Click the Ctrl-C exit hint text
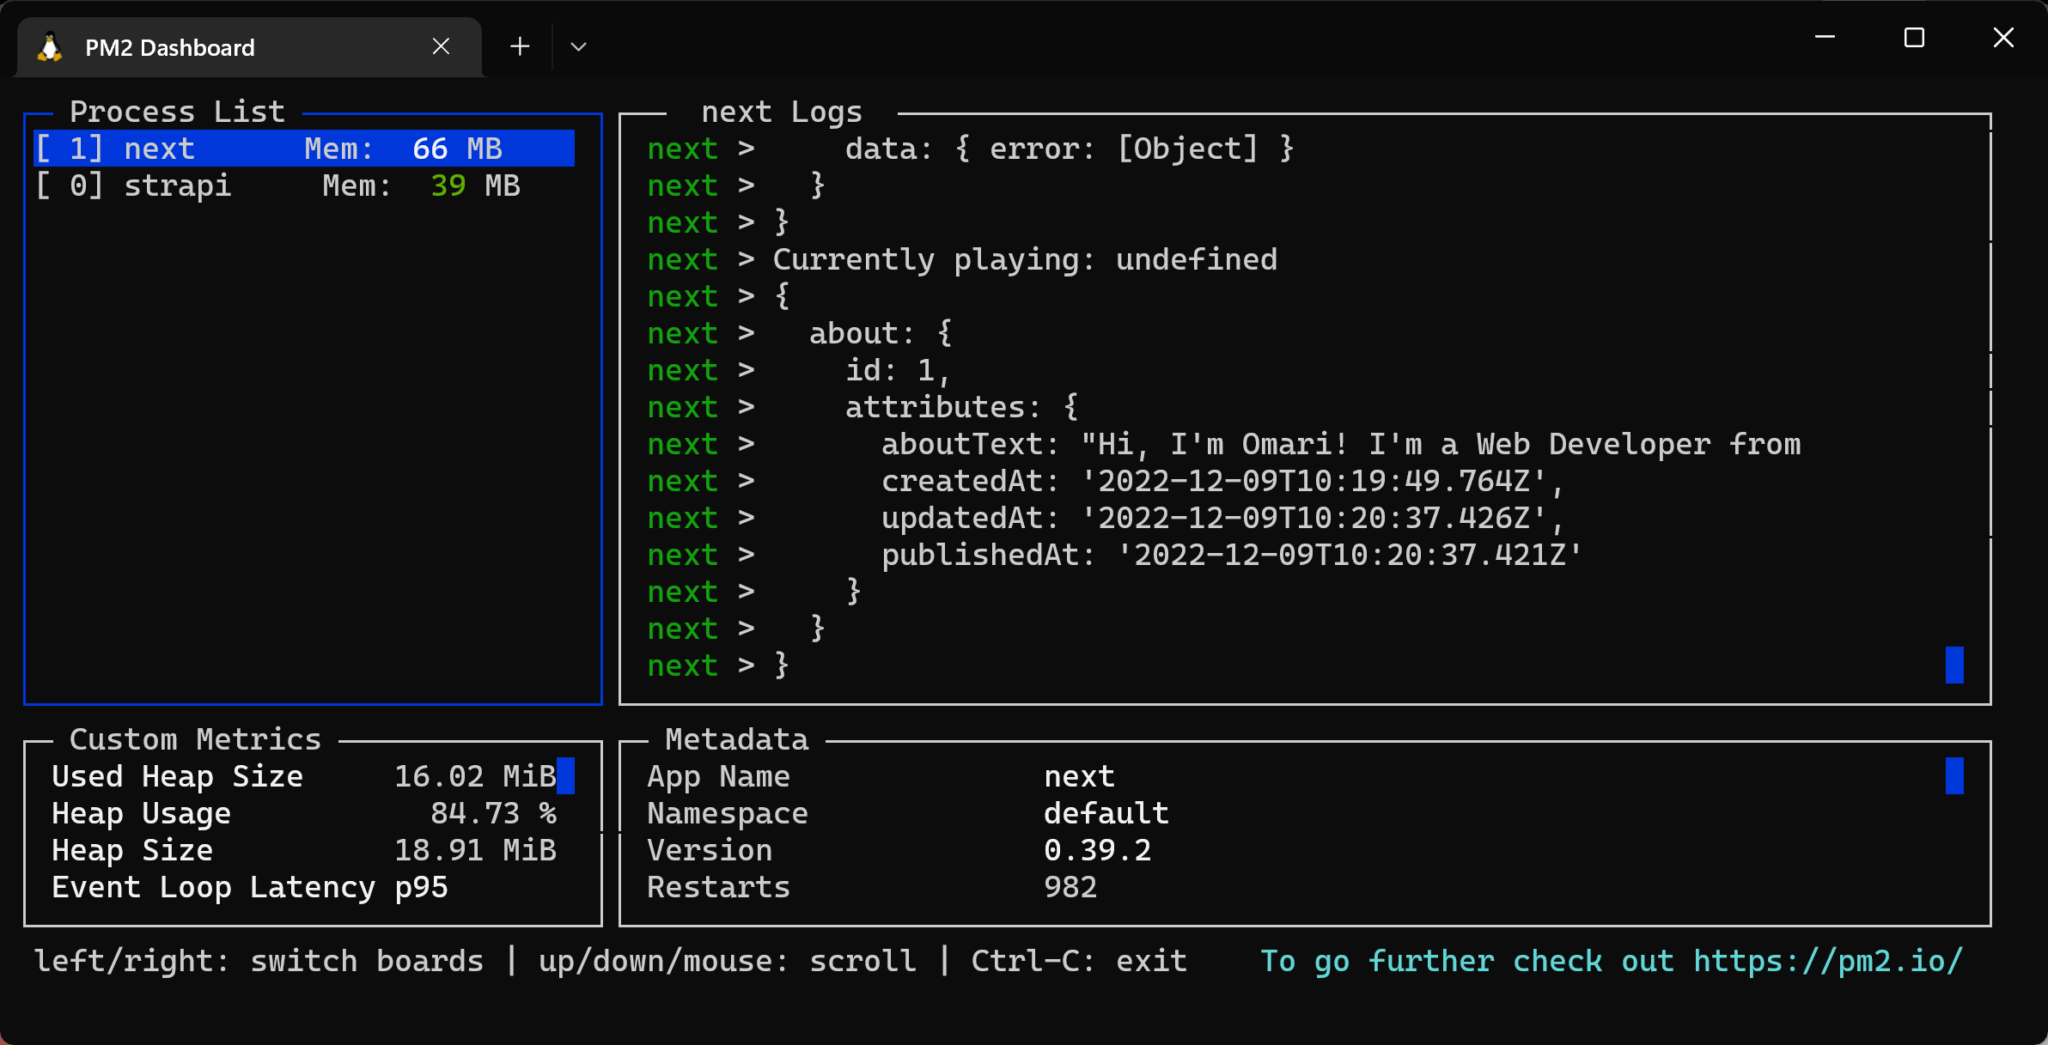Image resolution: width=2048 pixels, height=1045 pixels. point(1078,960)
